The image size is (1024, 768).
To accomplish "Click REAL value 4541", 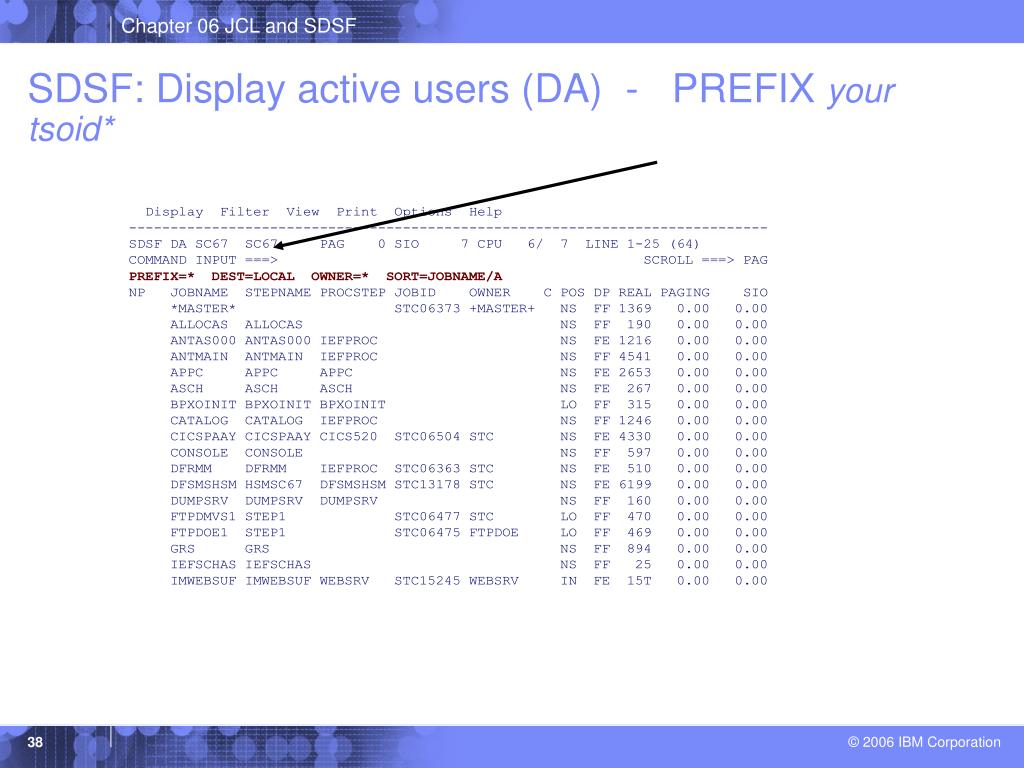I will [635, 357].
